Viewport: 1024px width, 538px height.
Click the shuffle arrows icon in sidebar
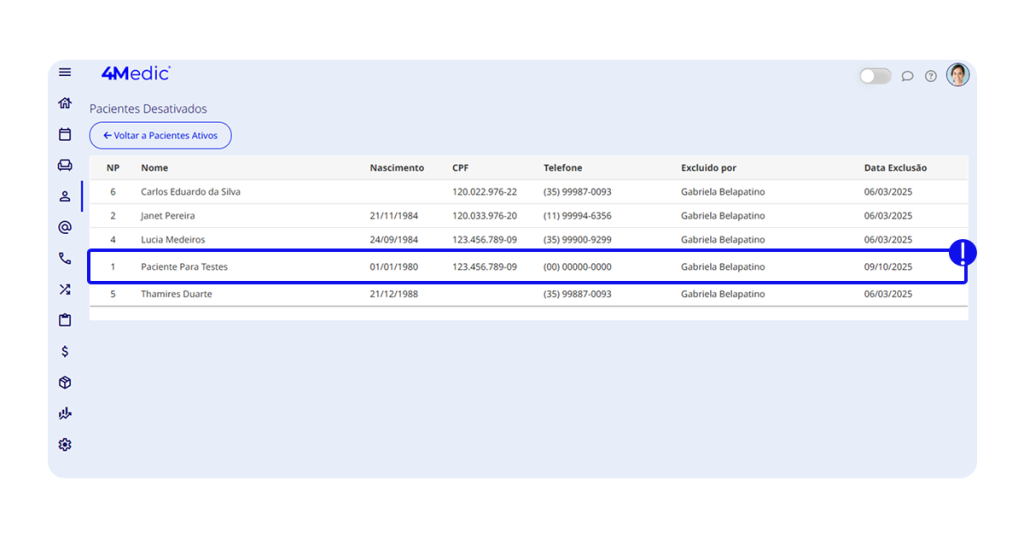coord(65,290)
